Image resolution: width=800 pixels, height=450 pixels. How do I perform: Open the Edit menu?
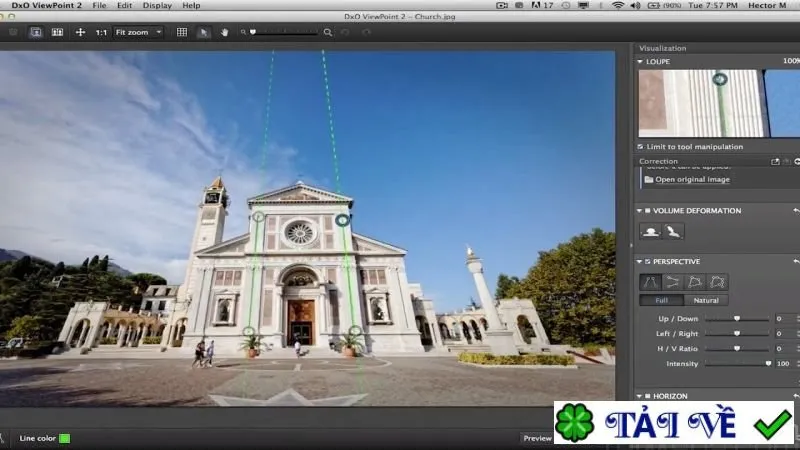tap(124, 5)
